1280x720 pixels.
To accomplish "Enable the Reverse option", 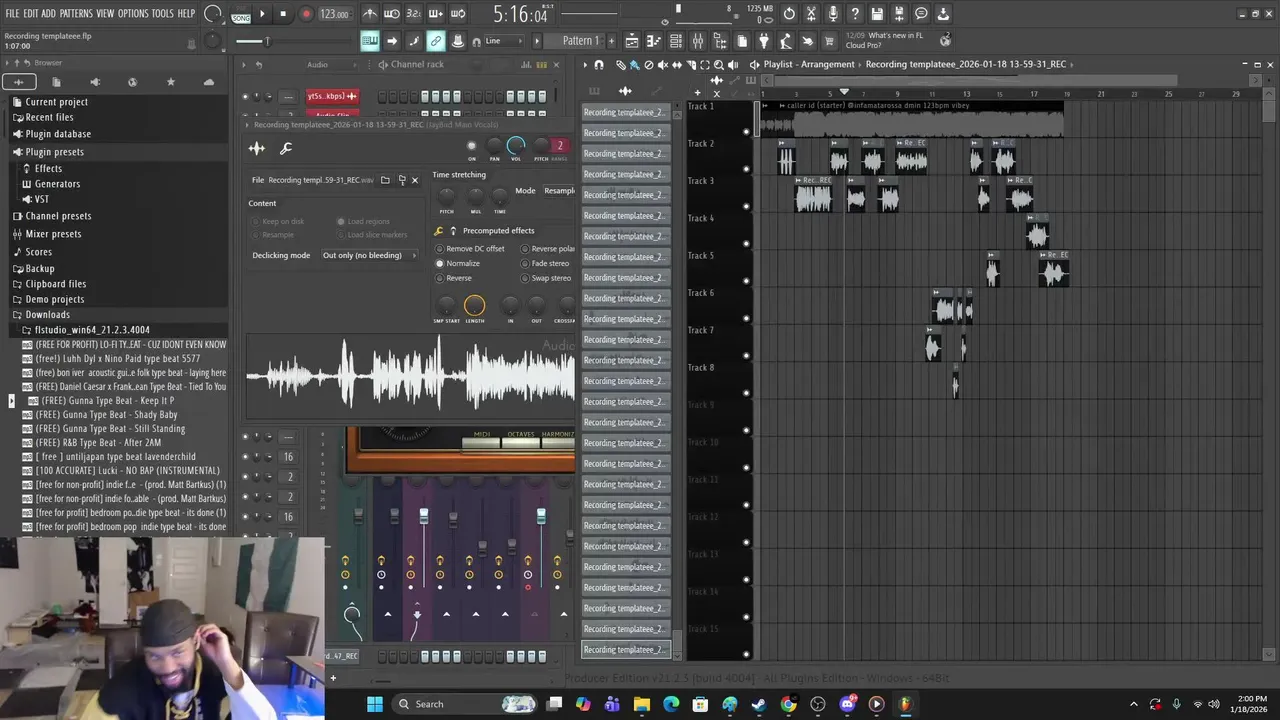I will [x=454, y=278].
